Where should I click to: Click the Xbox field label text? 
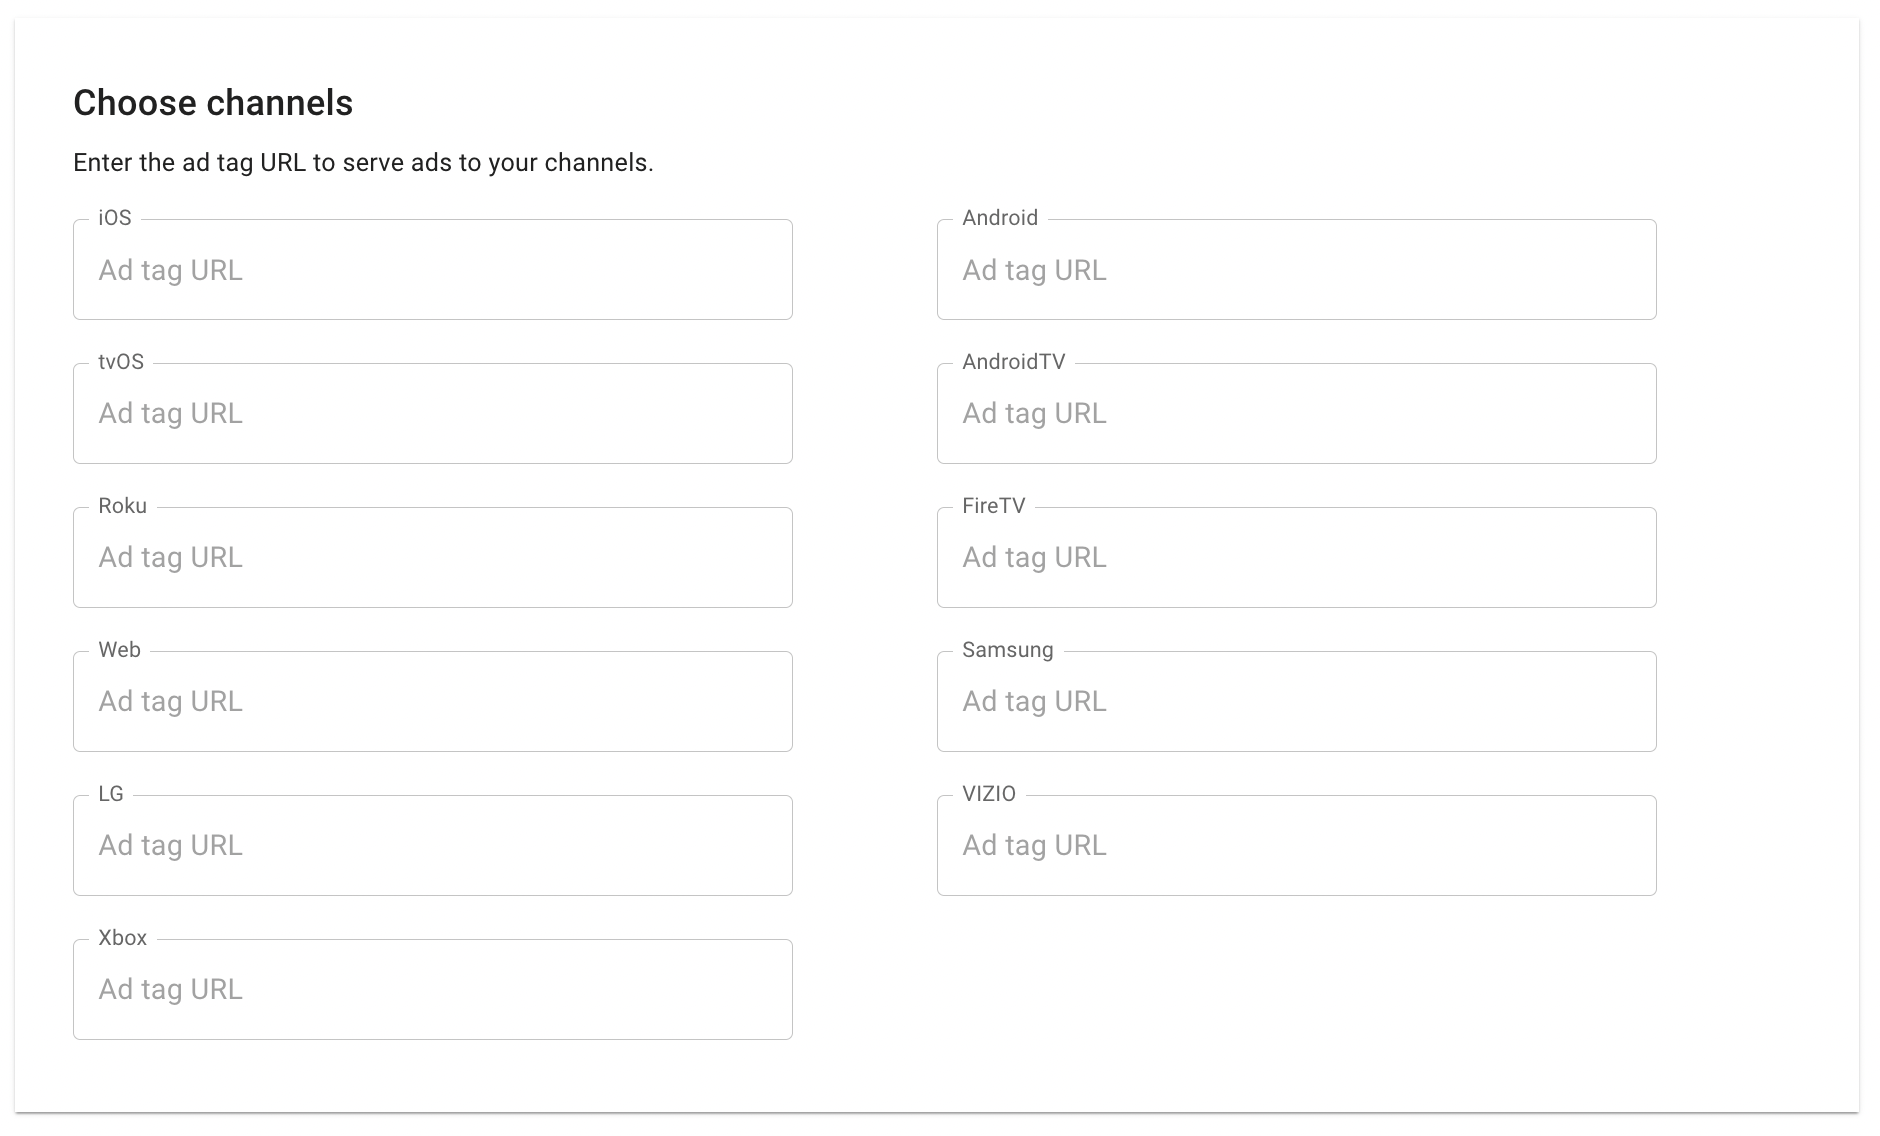[x=123, y=938]
